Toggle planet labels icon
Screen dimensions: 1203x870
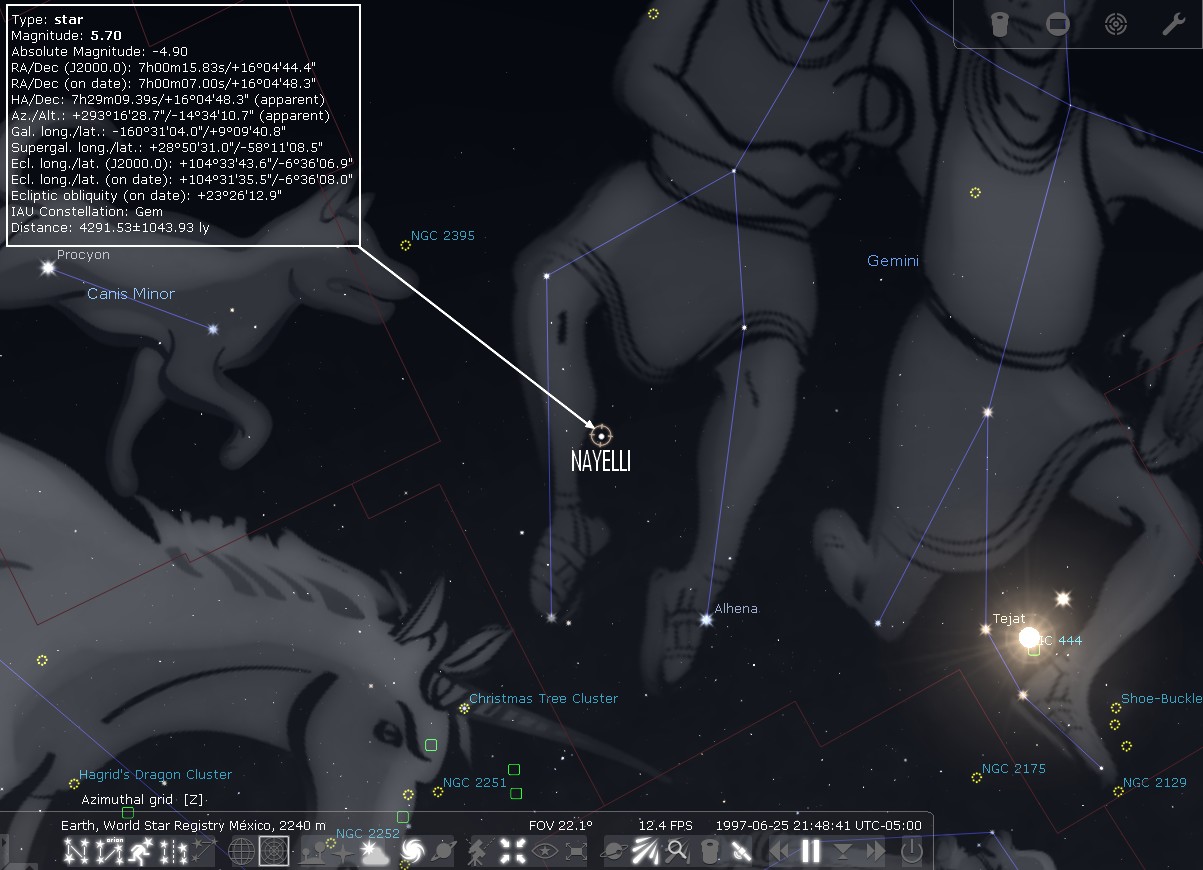444,851
